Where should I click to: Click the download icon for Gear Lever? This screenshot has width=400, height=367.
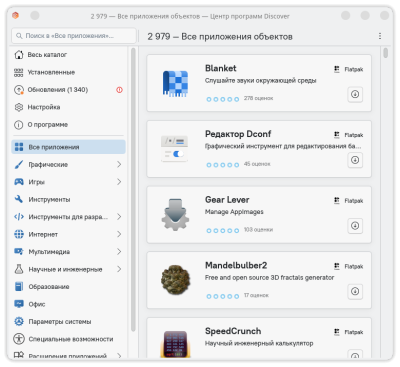tap(355, 226)
